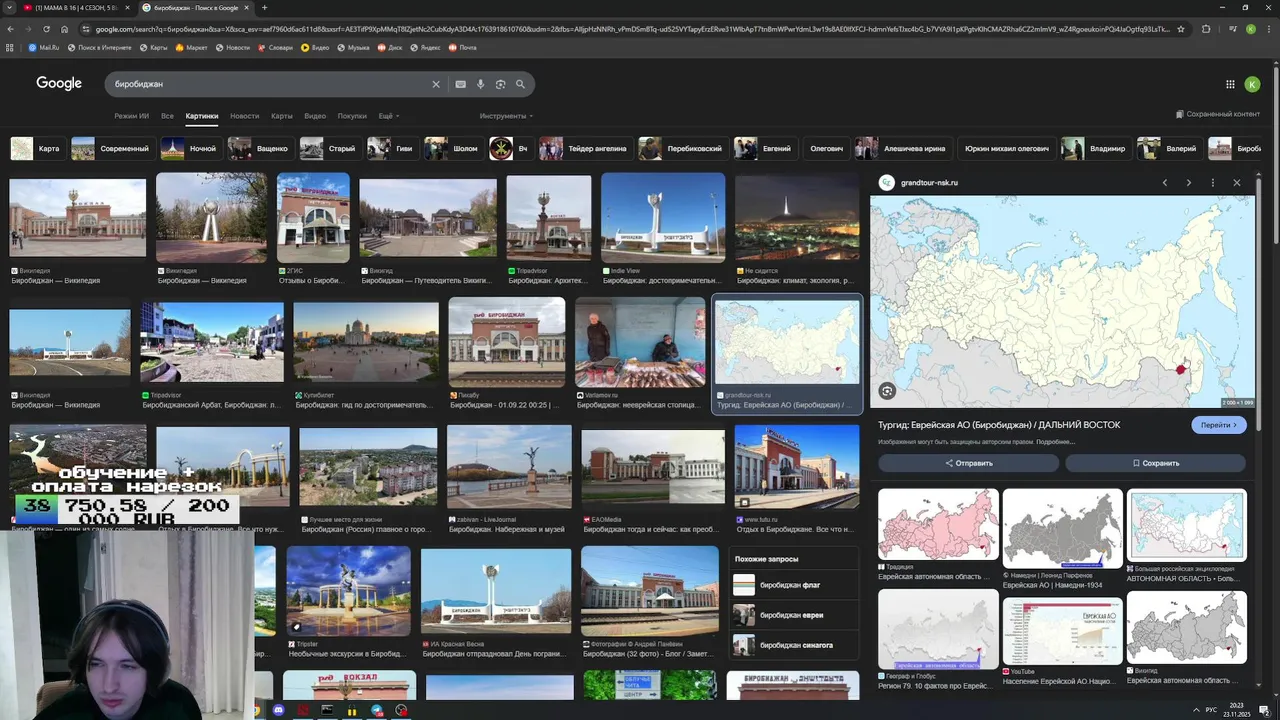Viewport: 1280px width, 720px height.
Task: Click related query биробиджан евреи
Action: [792, 615]
